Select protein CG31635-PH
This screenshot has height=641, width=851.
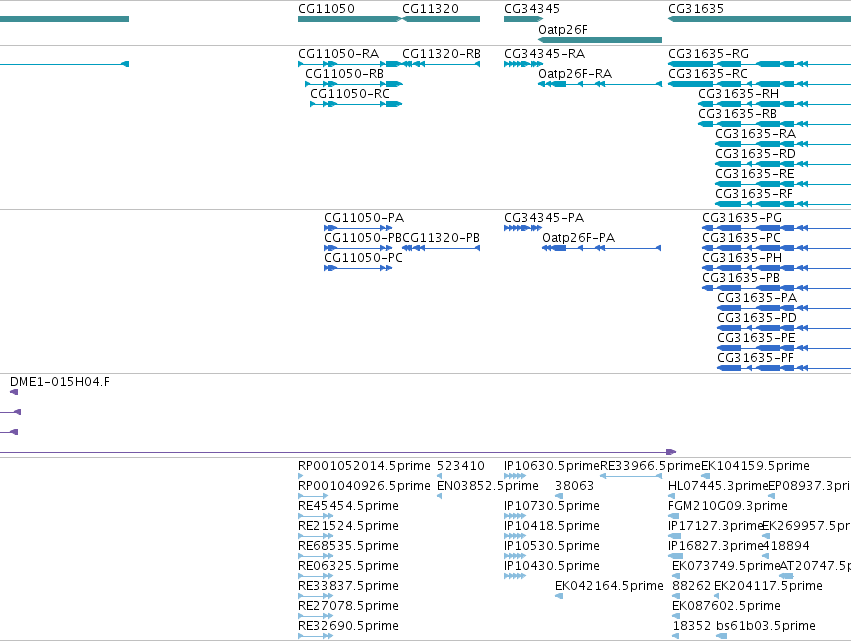click(x=742, y=258)
